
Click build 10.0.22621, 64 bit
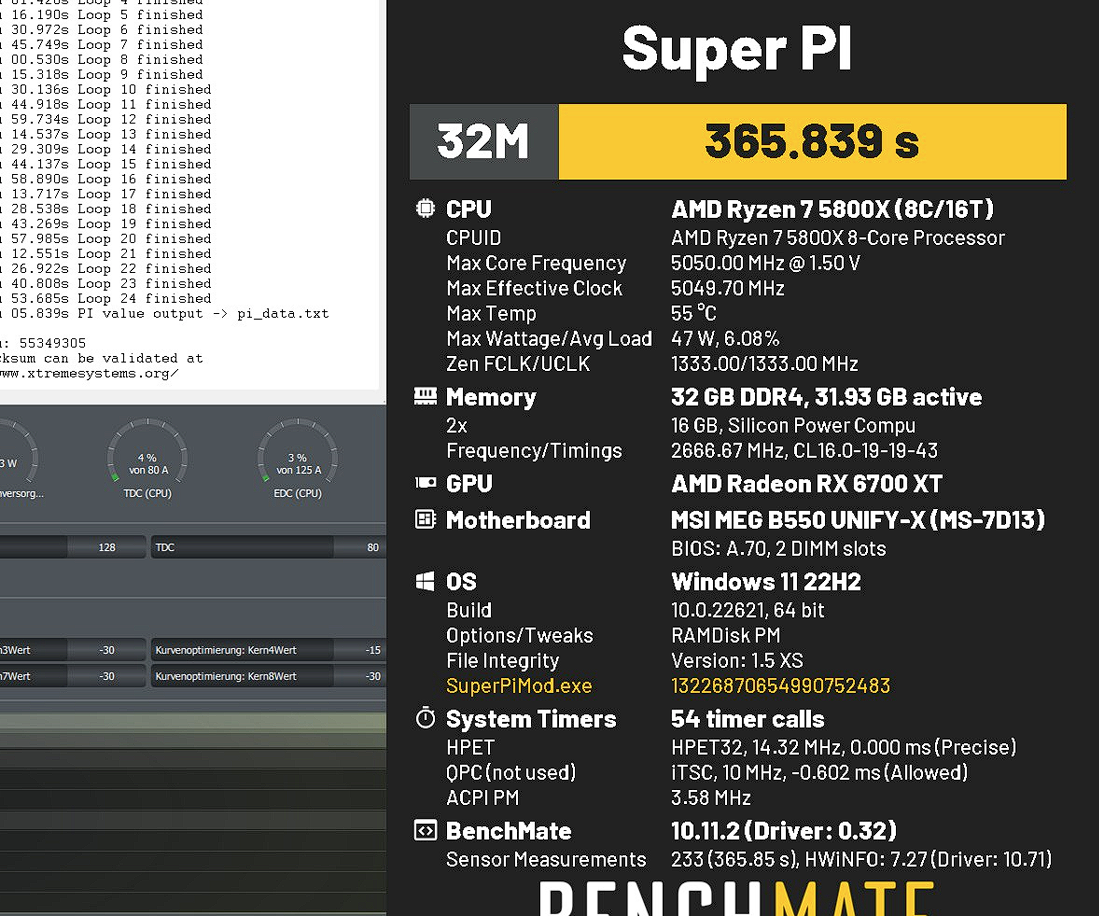pyautogui.click(x=748, y=610)
